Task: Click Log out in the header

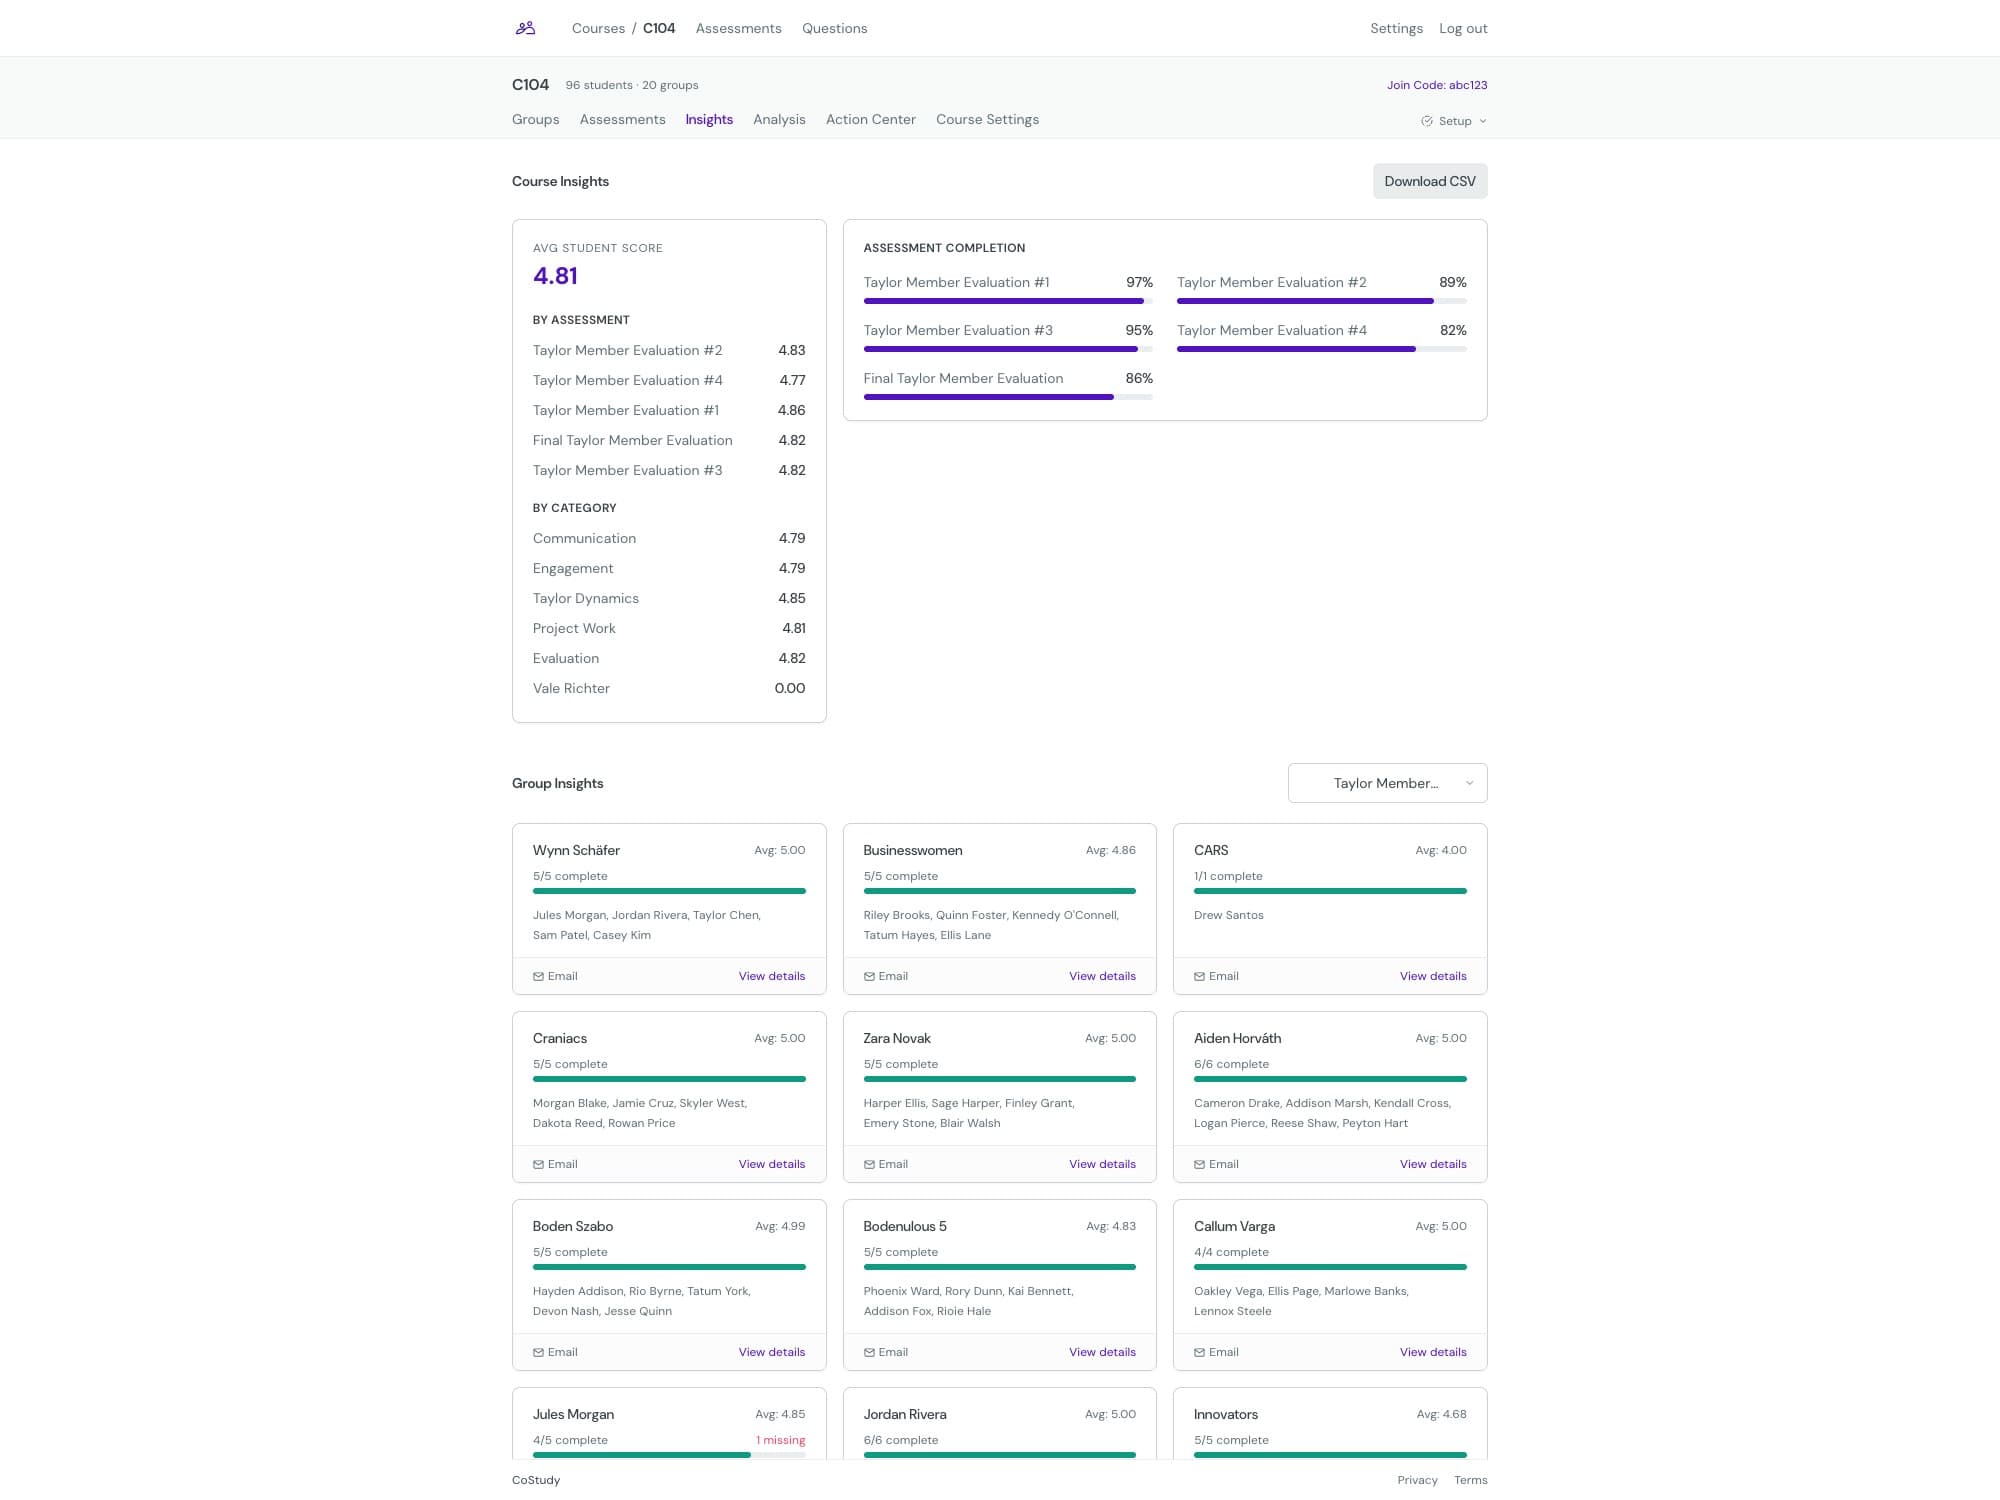Action: 1462,28
